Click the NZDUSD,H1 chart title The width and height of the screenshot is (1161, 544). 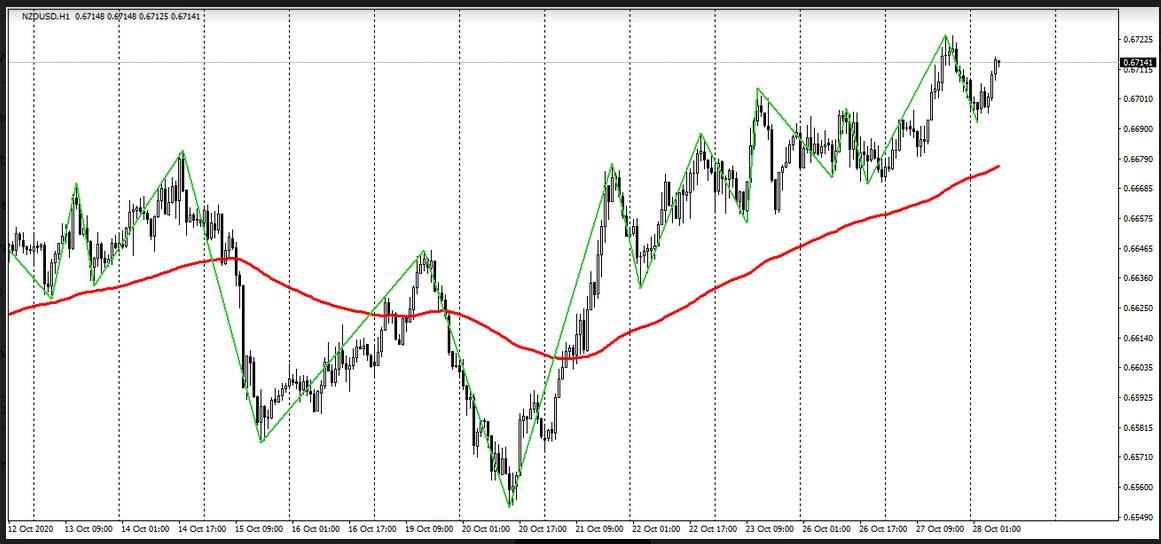(x=48, y=16)
